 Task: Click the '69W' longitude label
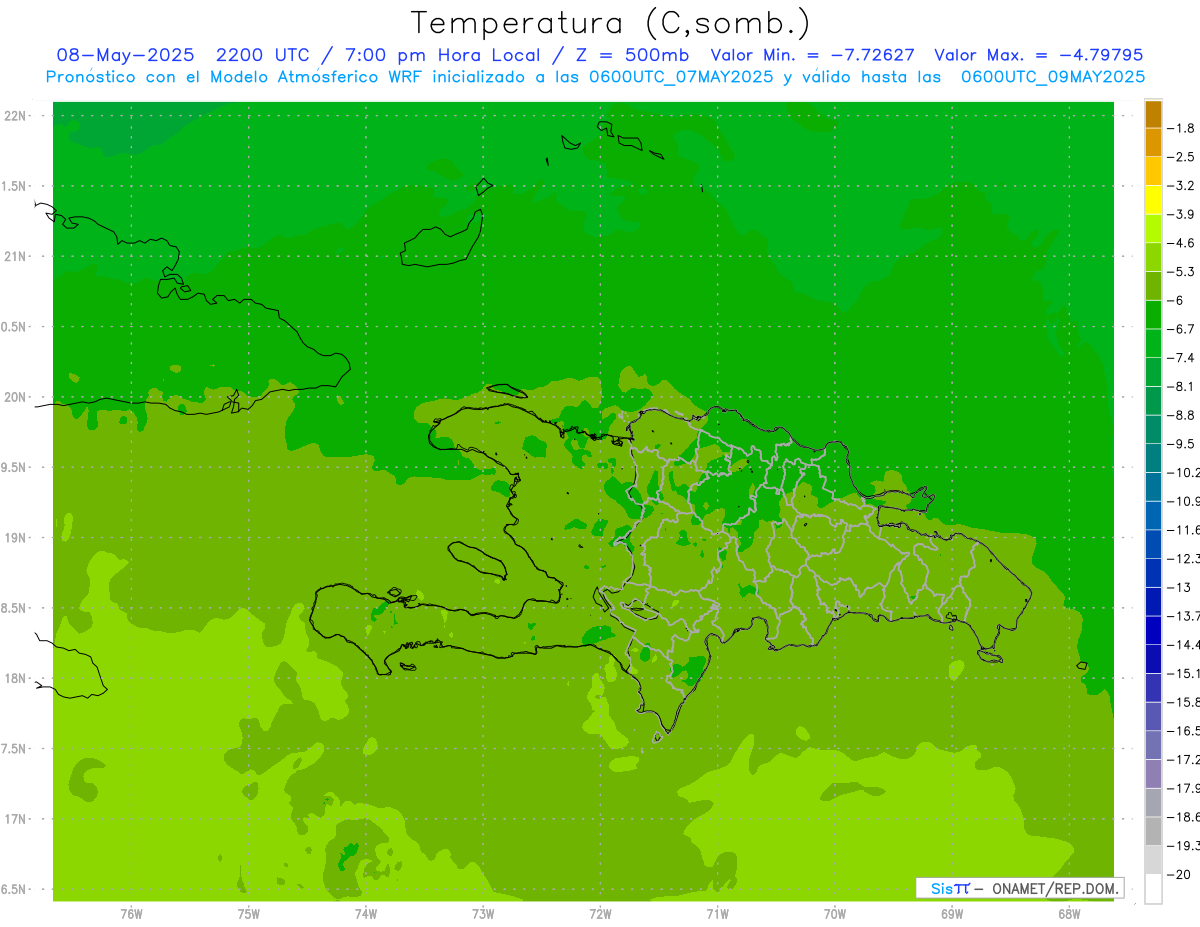click(952, 913)
